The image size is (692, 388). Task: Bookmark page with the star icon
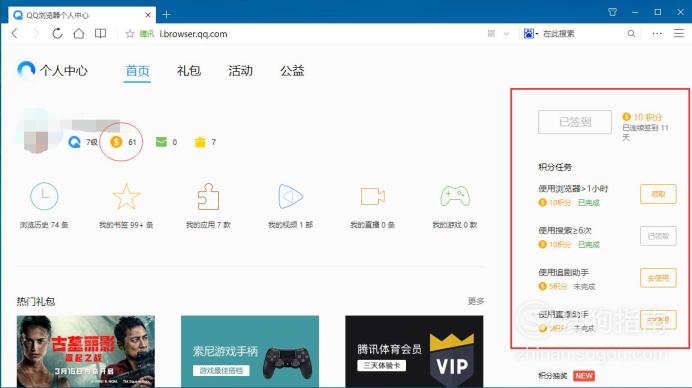click(x=130, y=34)
